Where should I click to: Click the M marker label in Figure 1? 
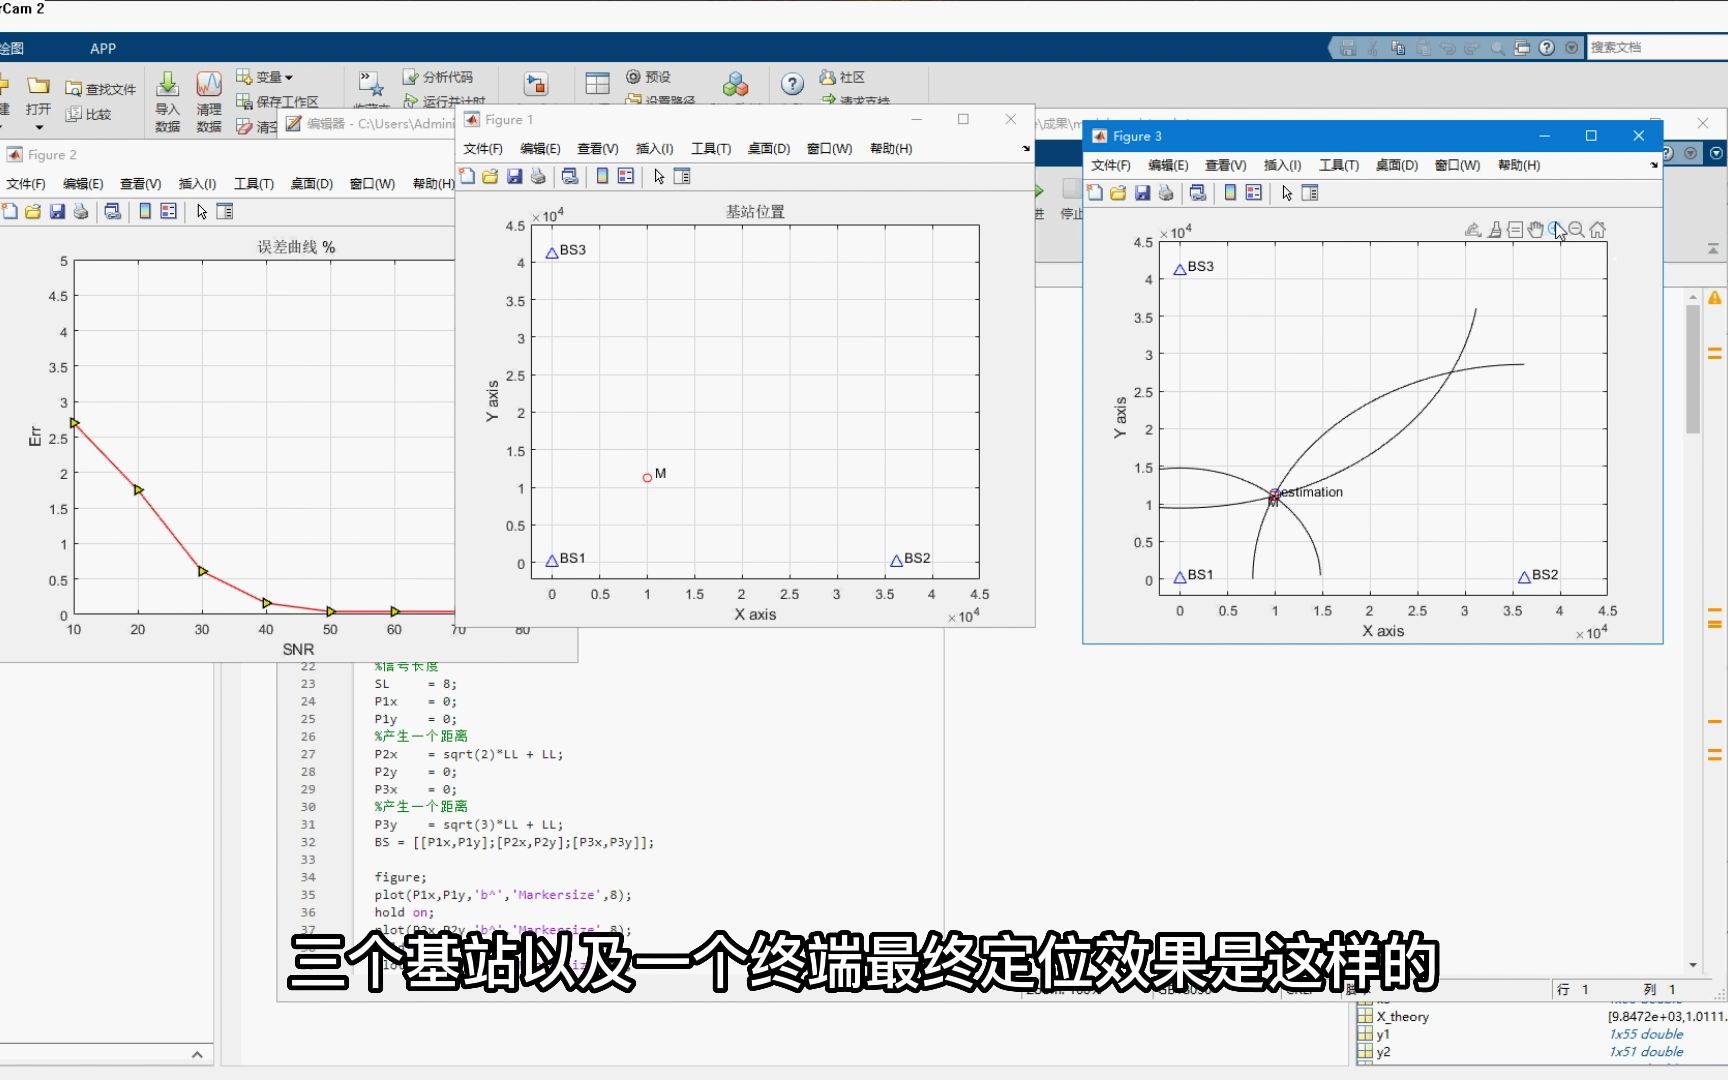(x=660, y=473)
